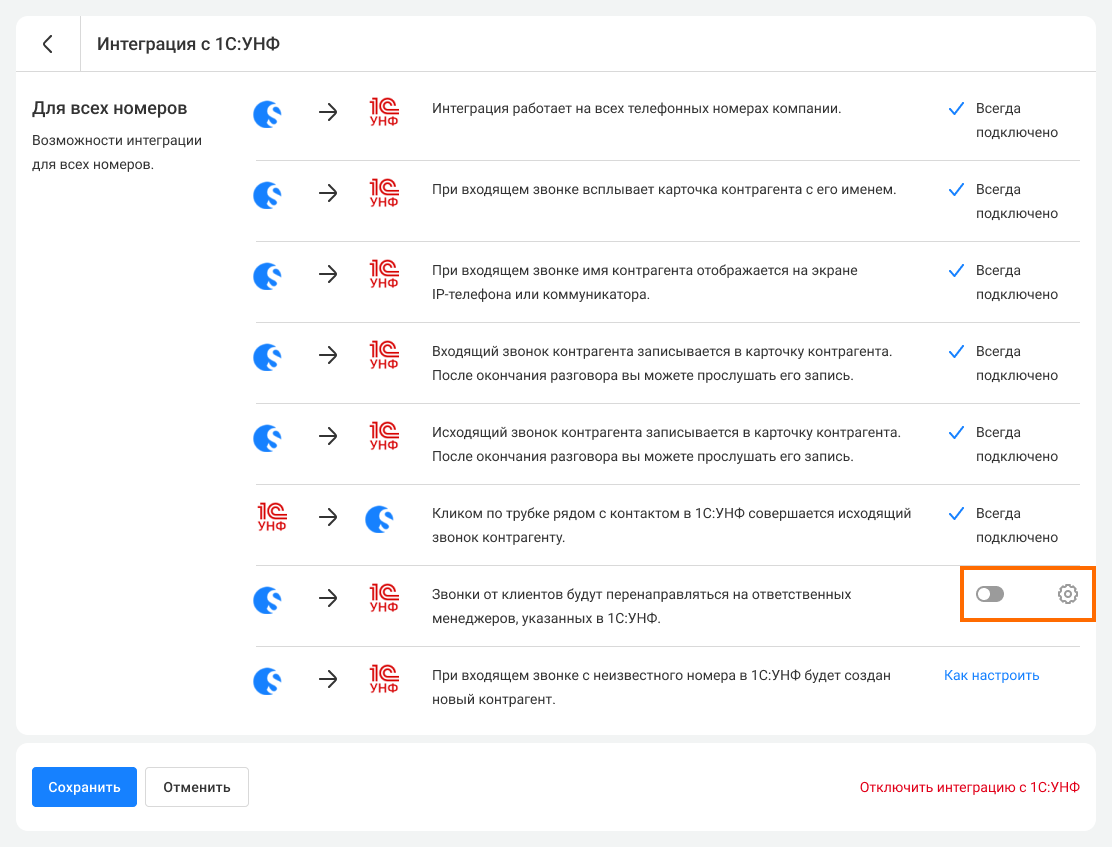This screenshot has width=1112, height=847.
Task: Click the 'Интеграция с 1С:УНФ' page title
Action: [189, 44]
